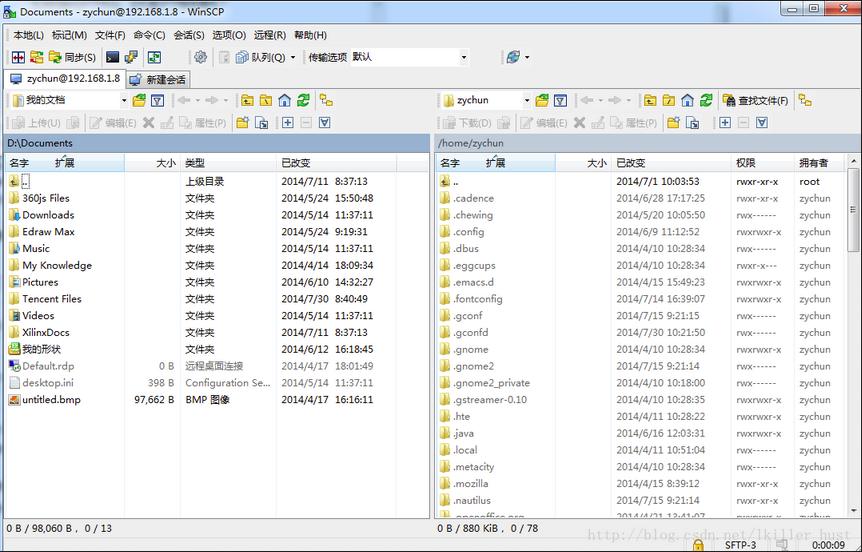Viewport: 862px width, 552px height.
Task: Select the XilinxDocs folder
Action: coord(46,332)
